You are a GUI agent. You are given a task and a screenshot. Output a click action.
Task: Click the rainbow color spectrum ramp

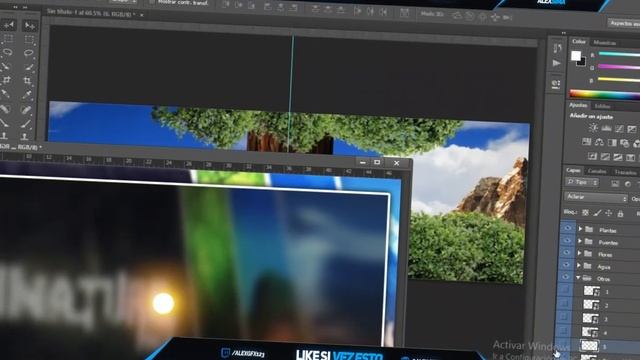pyautogui.click(x=604, y=94)
